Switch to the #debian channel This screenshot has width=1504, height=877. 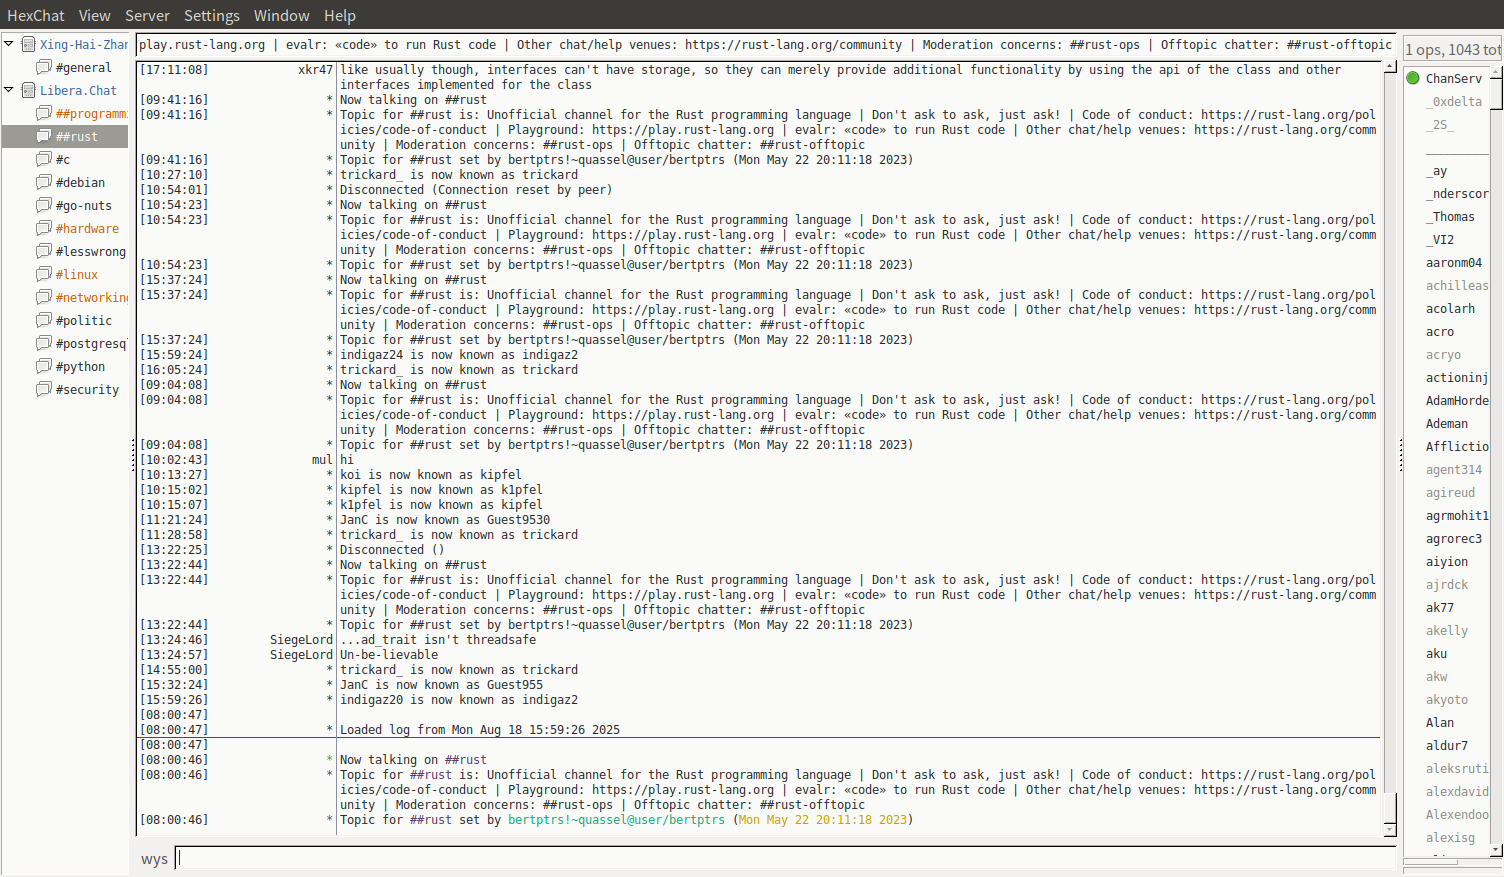pyautogui.click(x=80, y=183)
